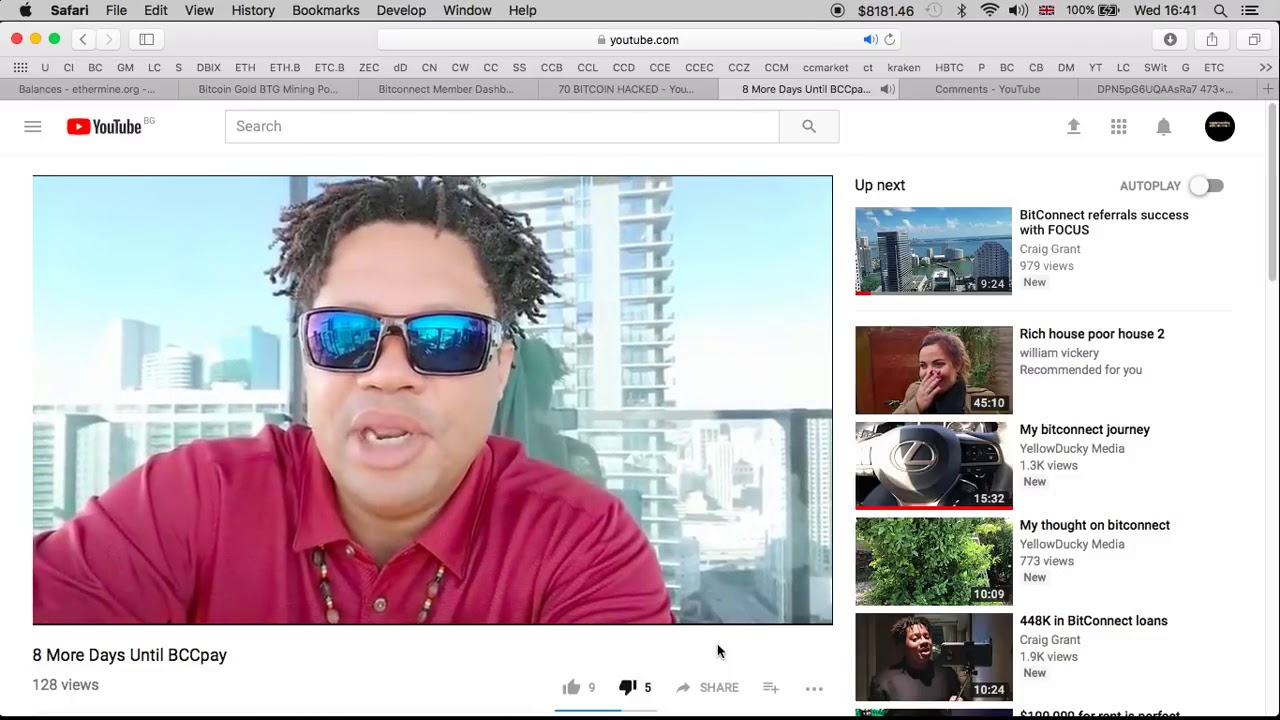Toggle the Autoplay switch
Viewport: 1280px width, 720px height.
(x=1206, y=186)
